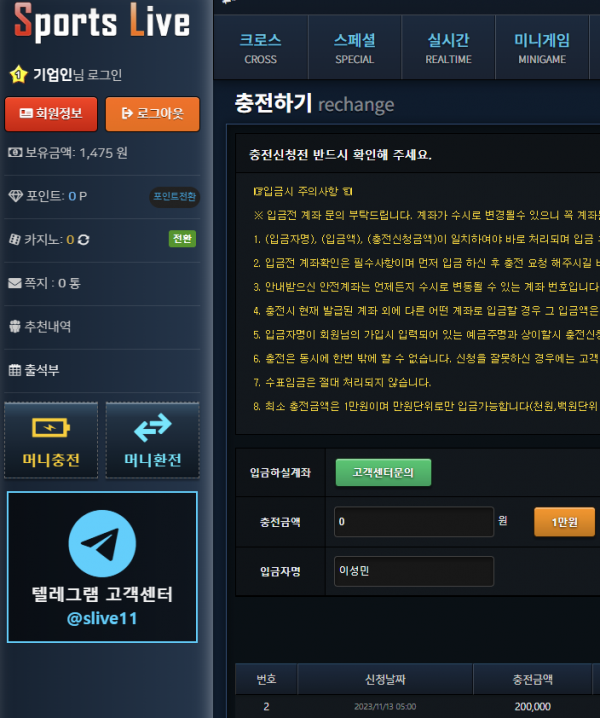Select the 미니게임 MINIGAME tab

tap(542, 48)
